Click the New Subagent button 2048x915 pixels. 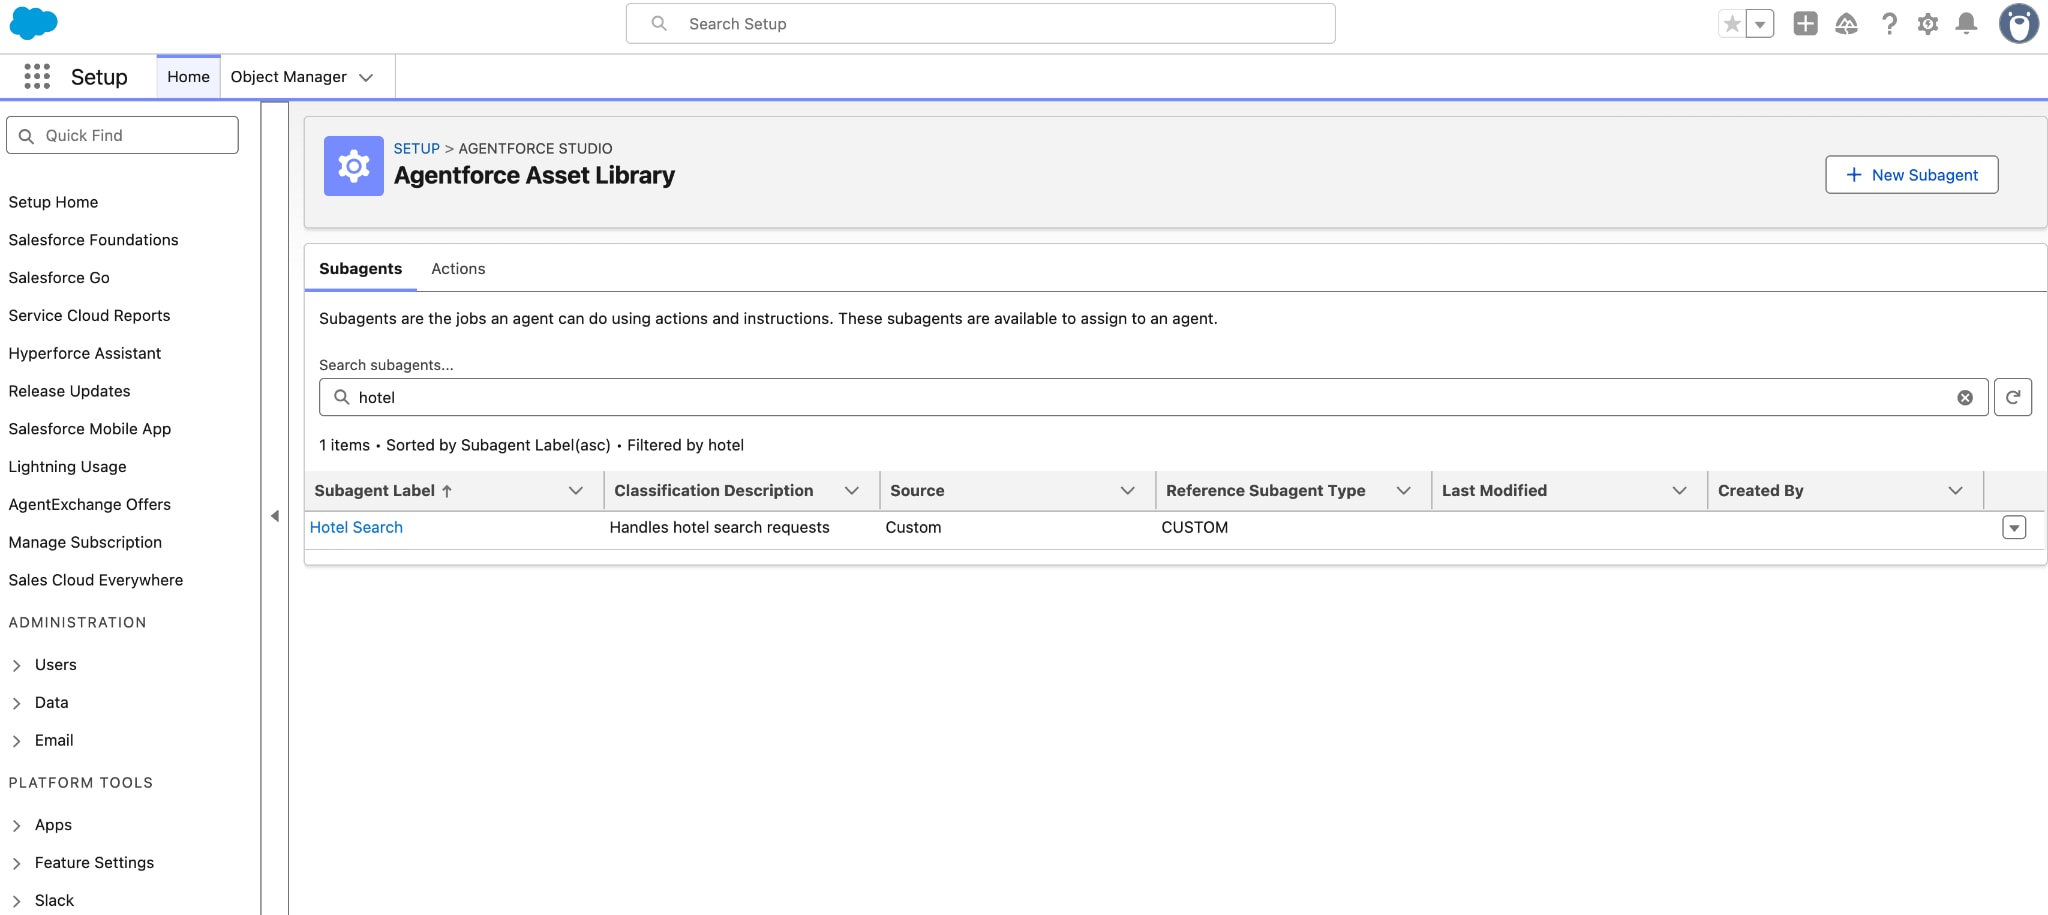[x=1911, y=175]
